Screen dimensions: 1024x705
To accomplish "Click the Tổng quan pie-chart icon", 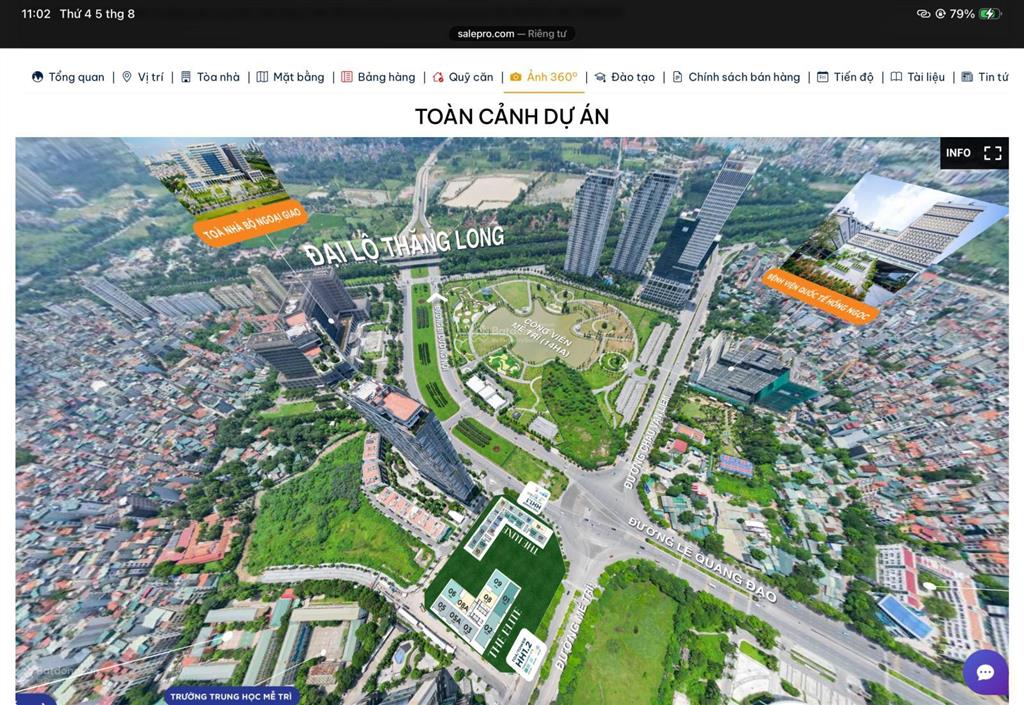I will tap(37, 77).
